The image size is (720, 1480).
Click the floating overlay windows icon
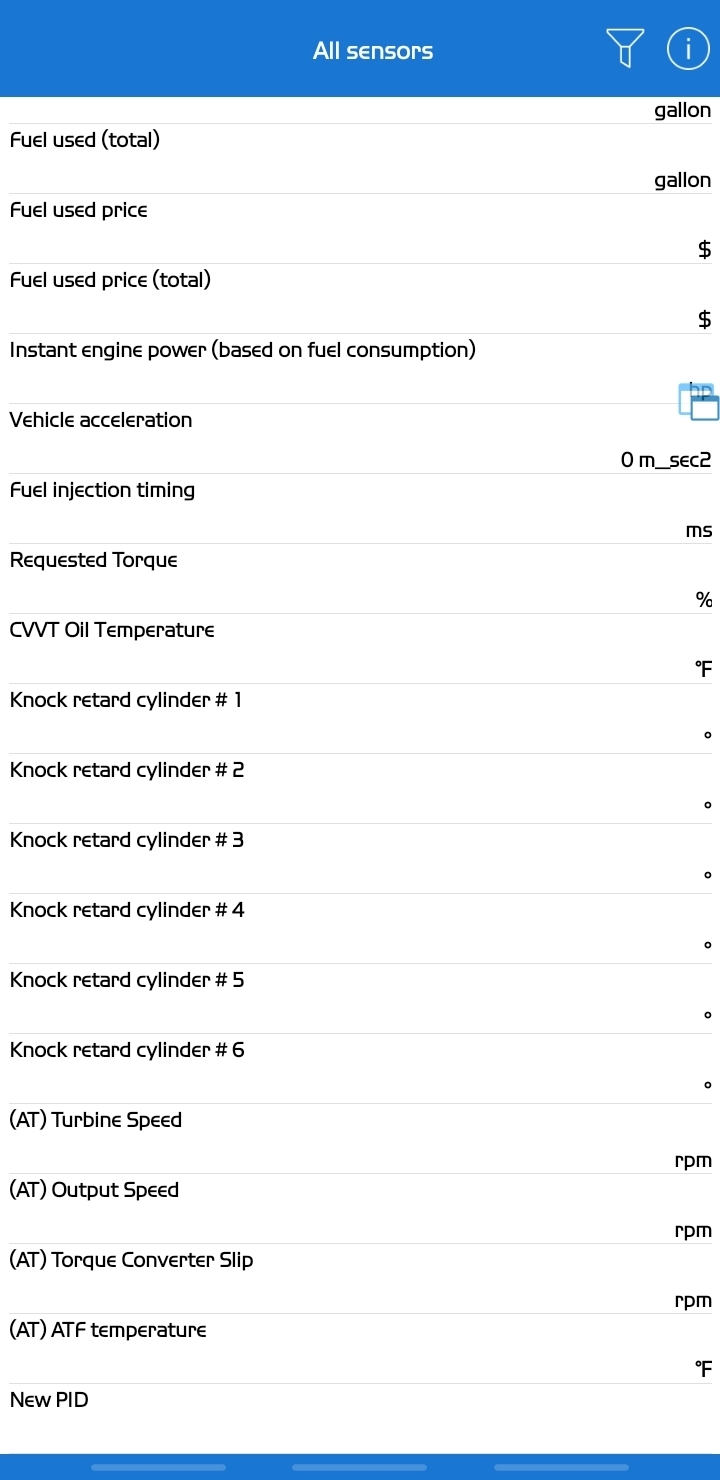[699, 401]
